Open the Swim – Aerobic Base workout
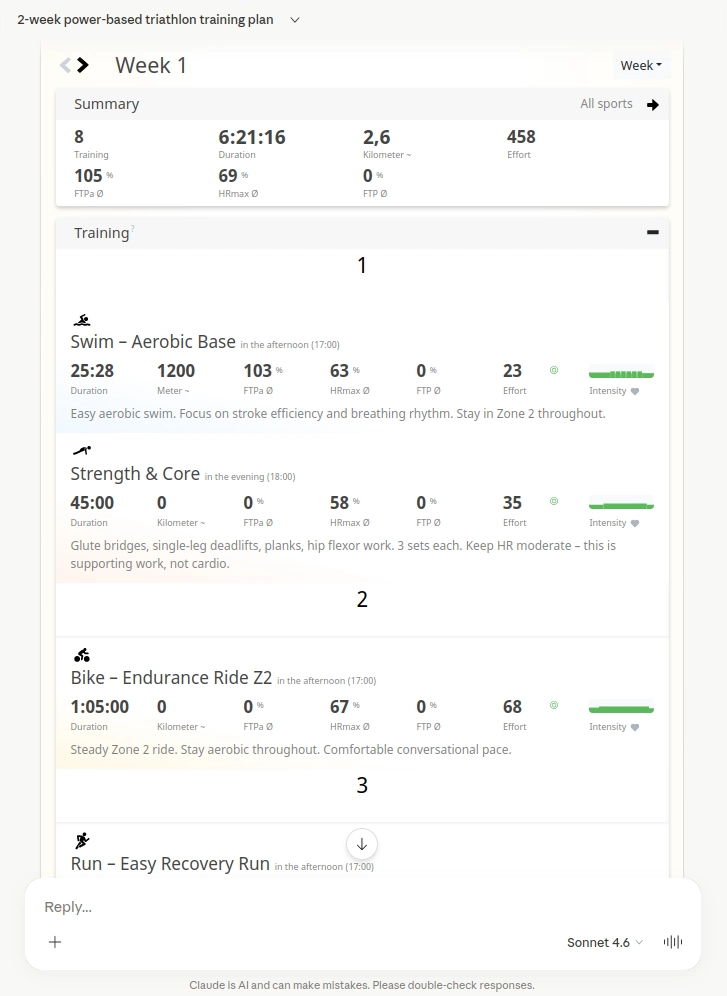Viewport: 727px width, 996px height. pos(153,342)
